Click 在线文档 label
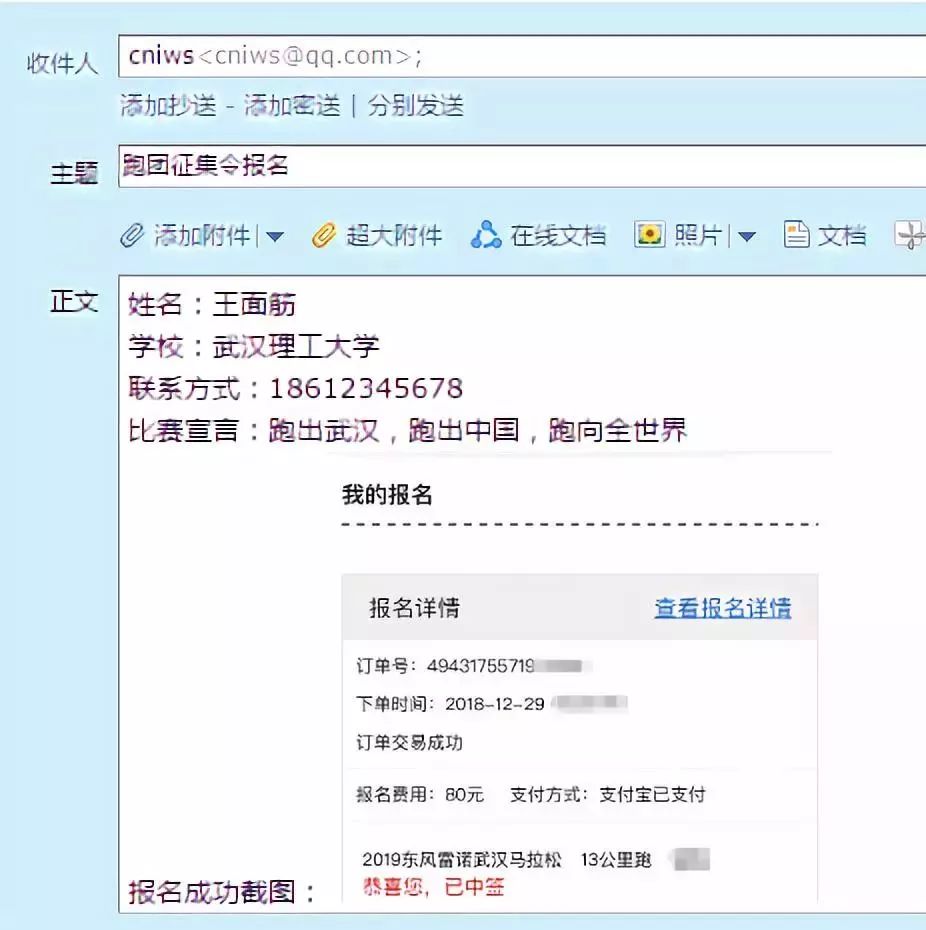 pos(558,235)
